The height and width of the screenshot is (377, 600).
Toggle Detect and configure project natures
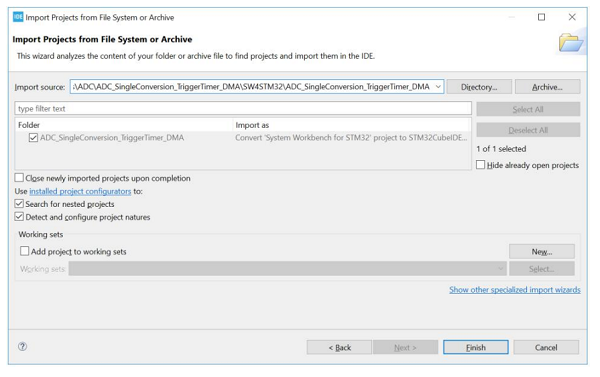pos(19,217)
